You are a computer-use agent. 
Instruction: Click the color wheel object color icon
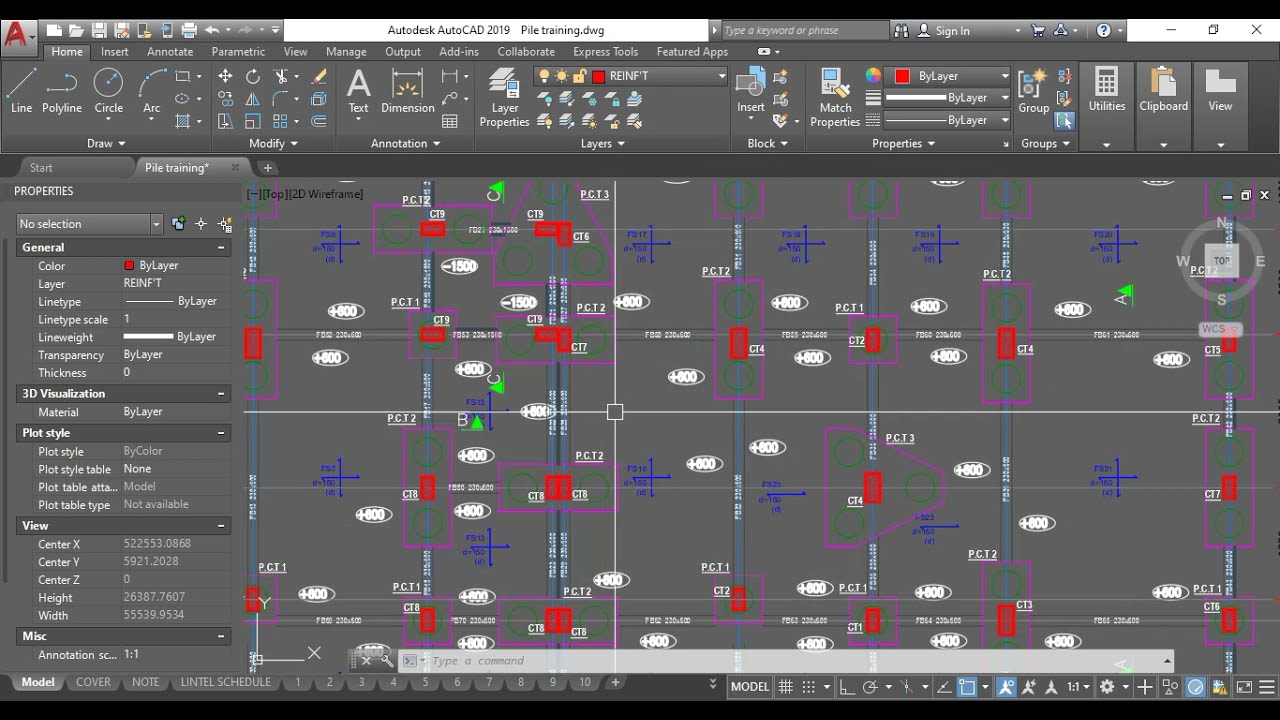(873, 76)
